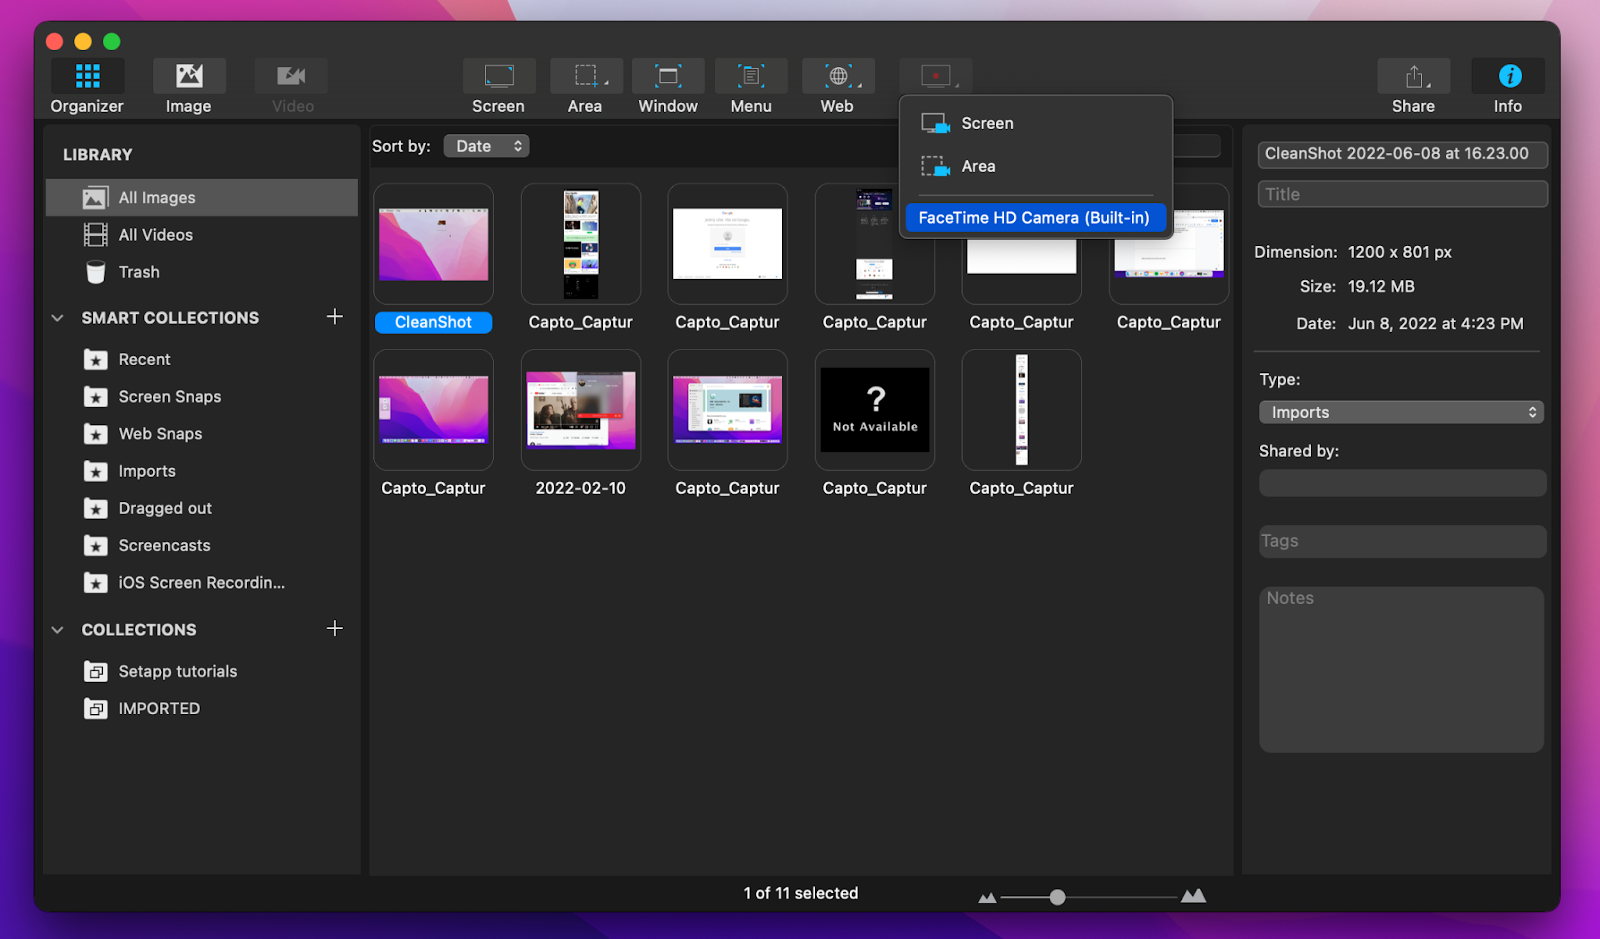Select FaceTime HD Camera (Built-in) option
The height and width of the screenshot is (939, 1600).
[x=1035, y=217]
